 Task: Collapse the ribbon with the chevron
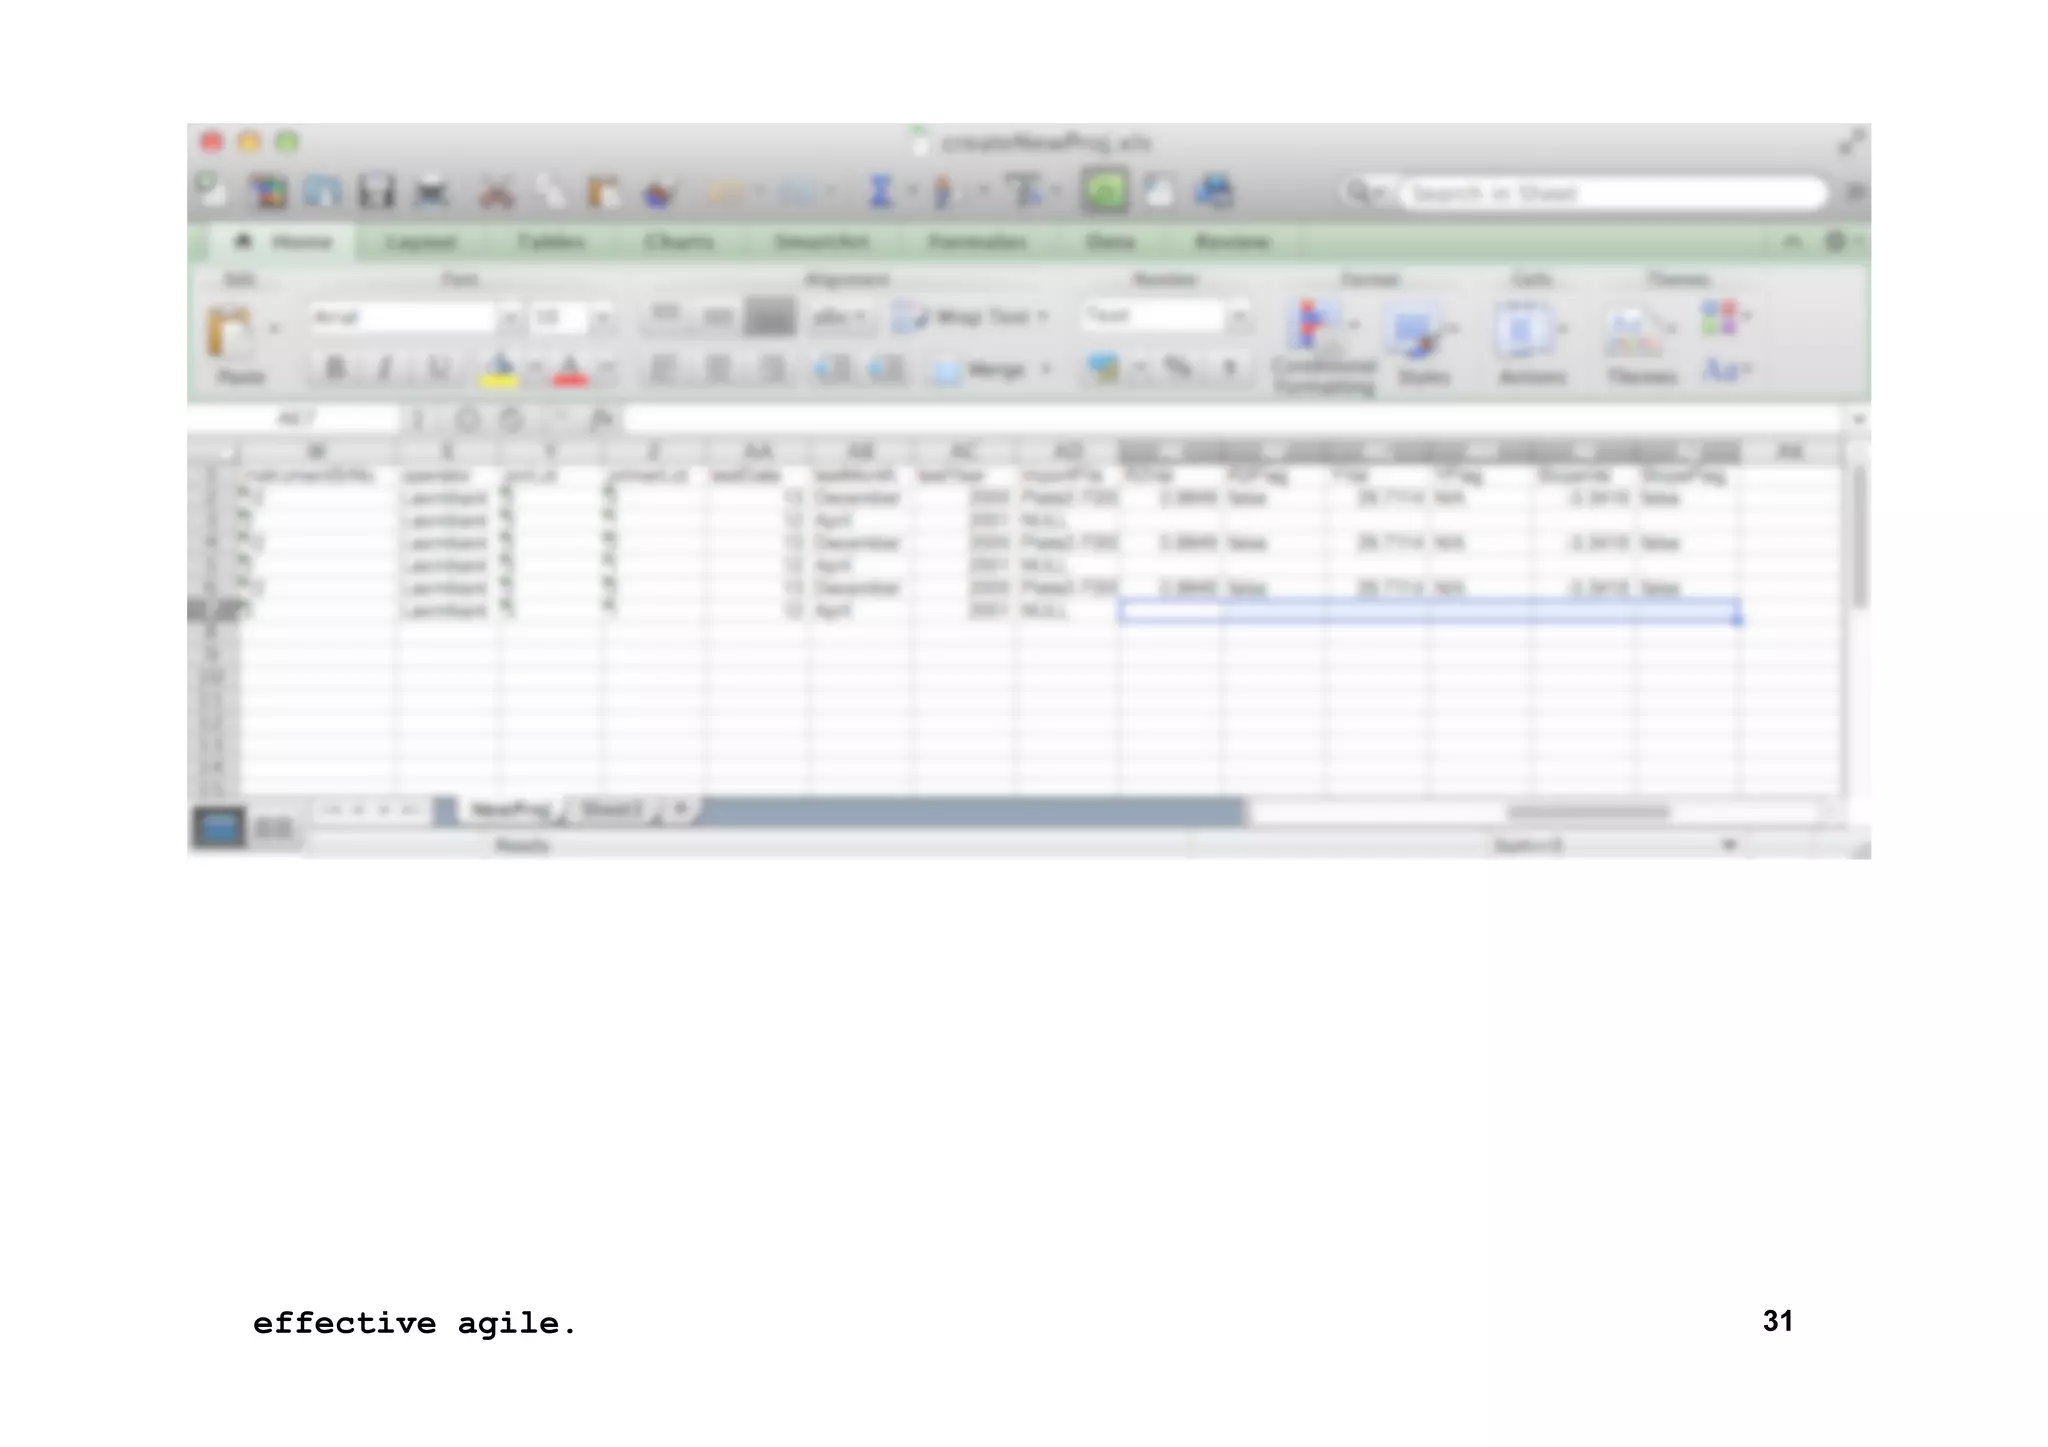[x=1792, y=242]
